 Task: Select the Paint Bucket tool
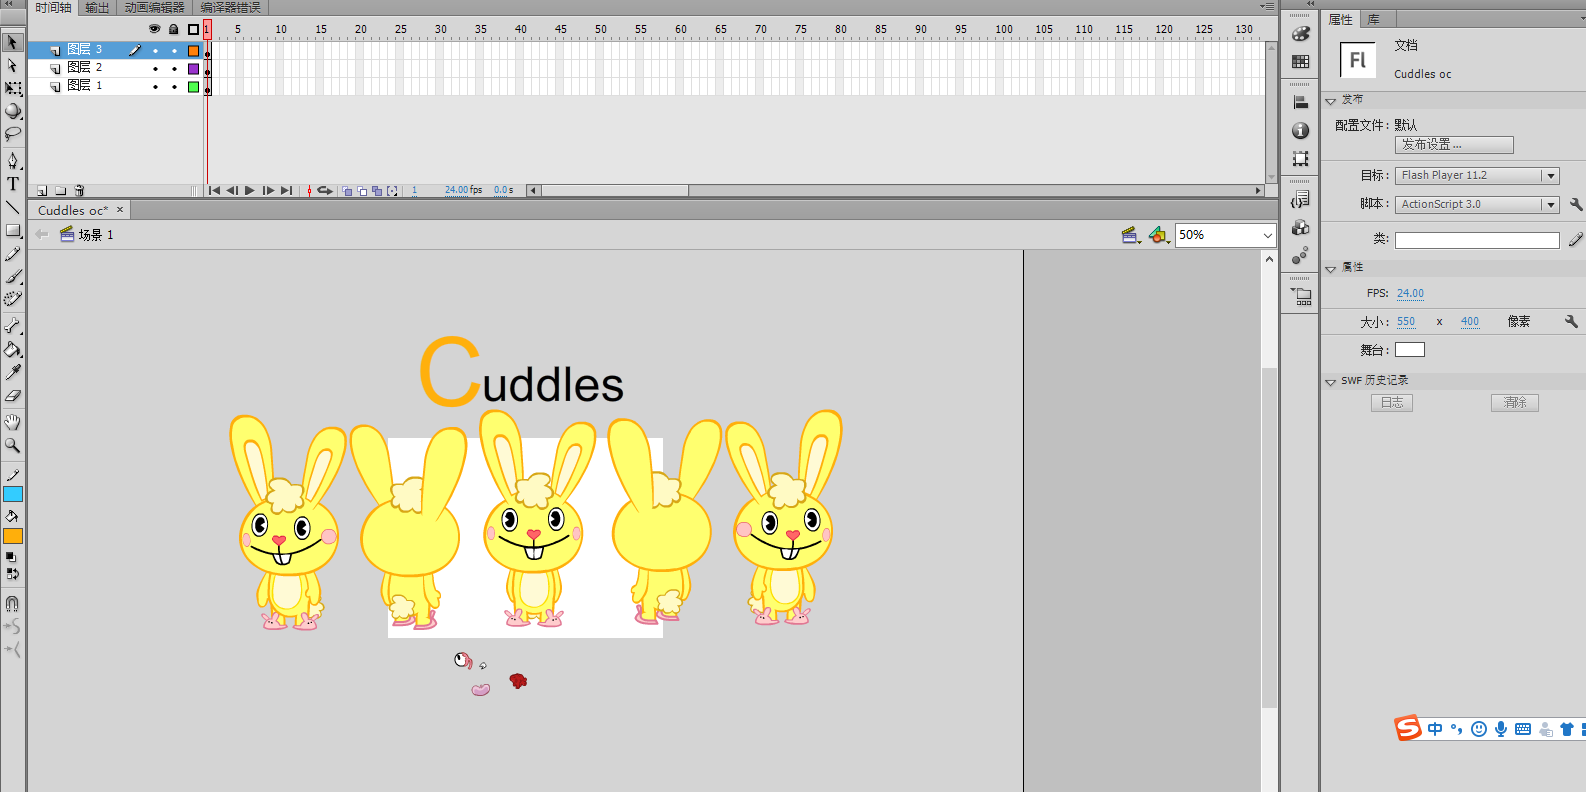[x=12, y=349]
